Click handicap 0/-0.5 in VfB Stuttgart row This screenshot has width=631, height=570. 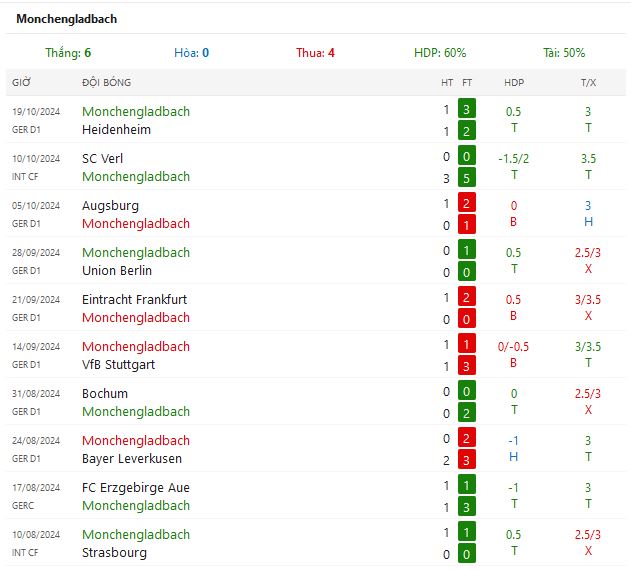(x=513, y=347)
